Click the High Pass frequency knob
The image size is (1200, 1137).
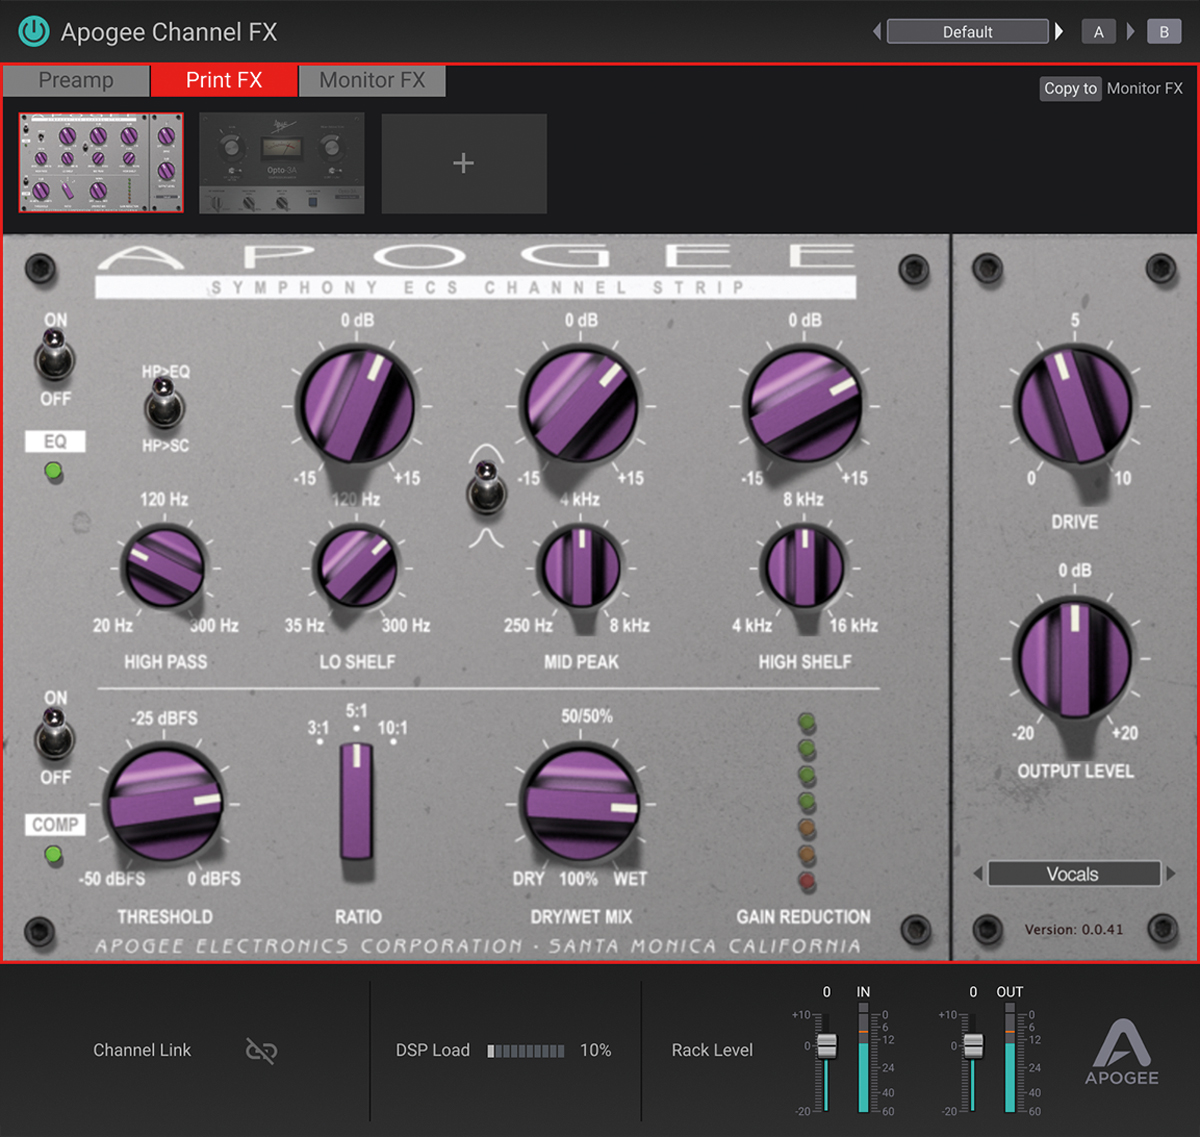coord(163,567)
